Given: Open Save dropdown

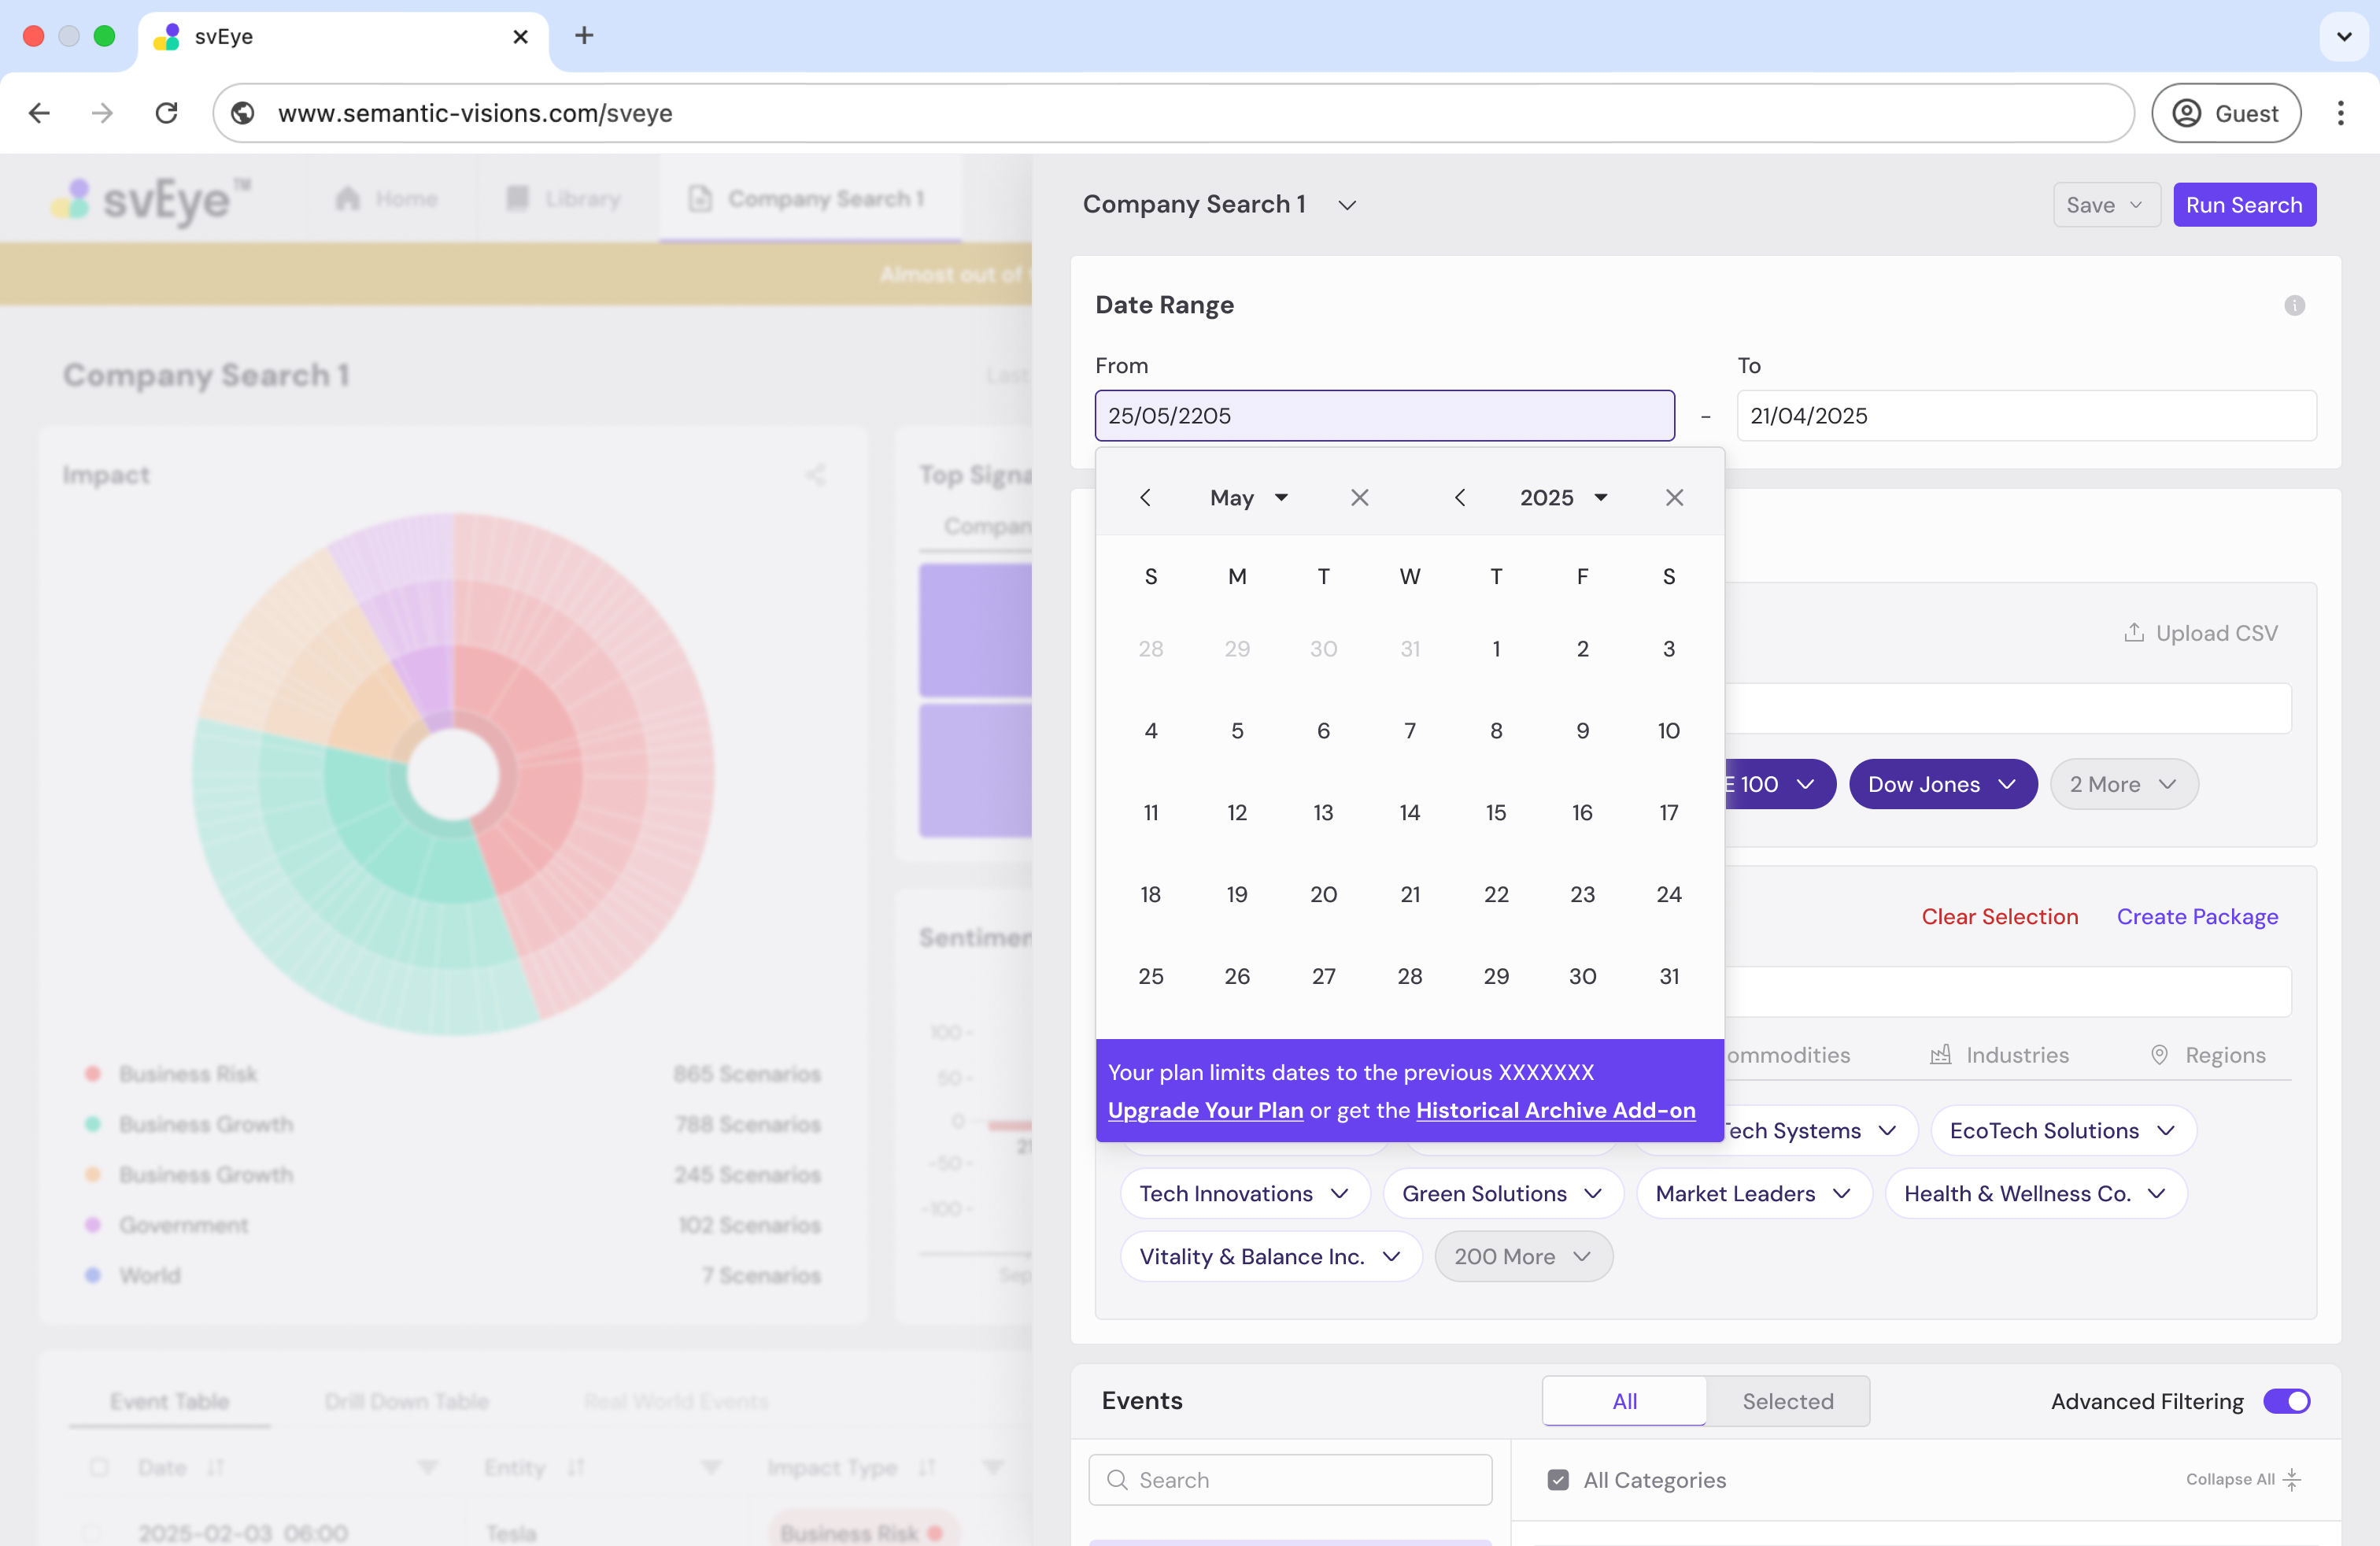Looking at the screenshot, I should (2106, 205).
